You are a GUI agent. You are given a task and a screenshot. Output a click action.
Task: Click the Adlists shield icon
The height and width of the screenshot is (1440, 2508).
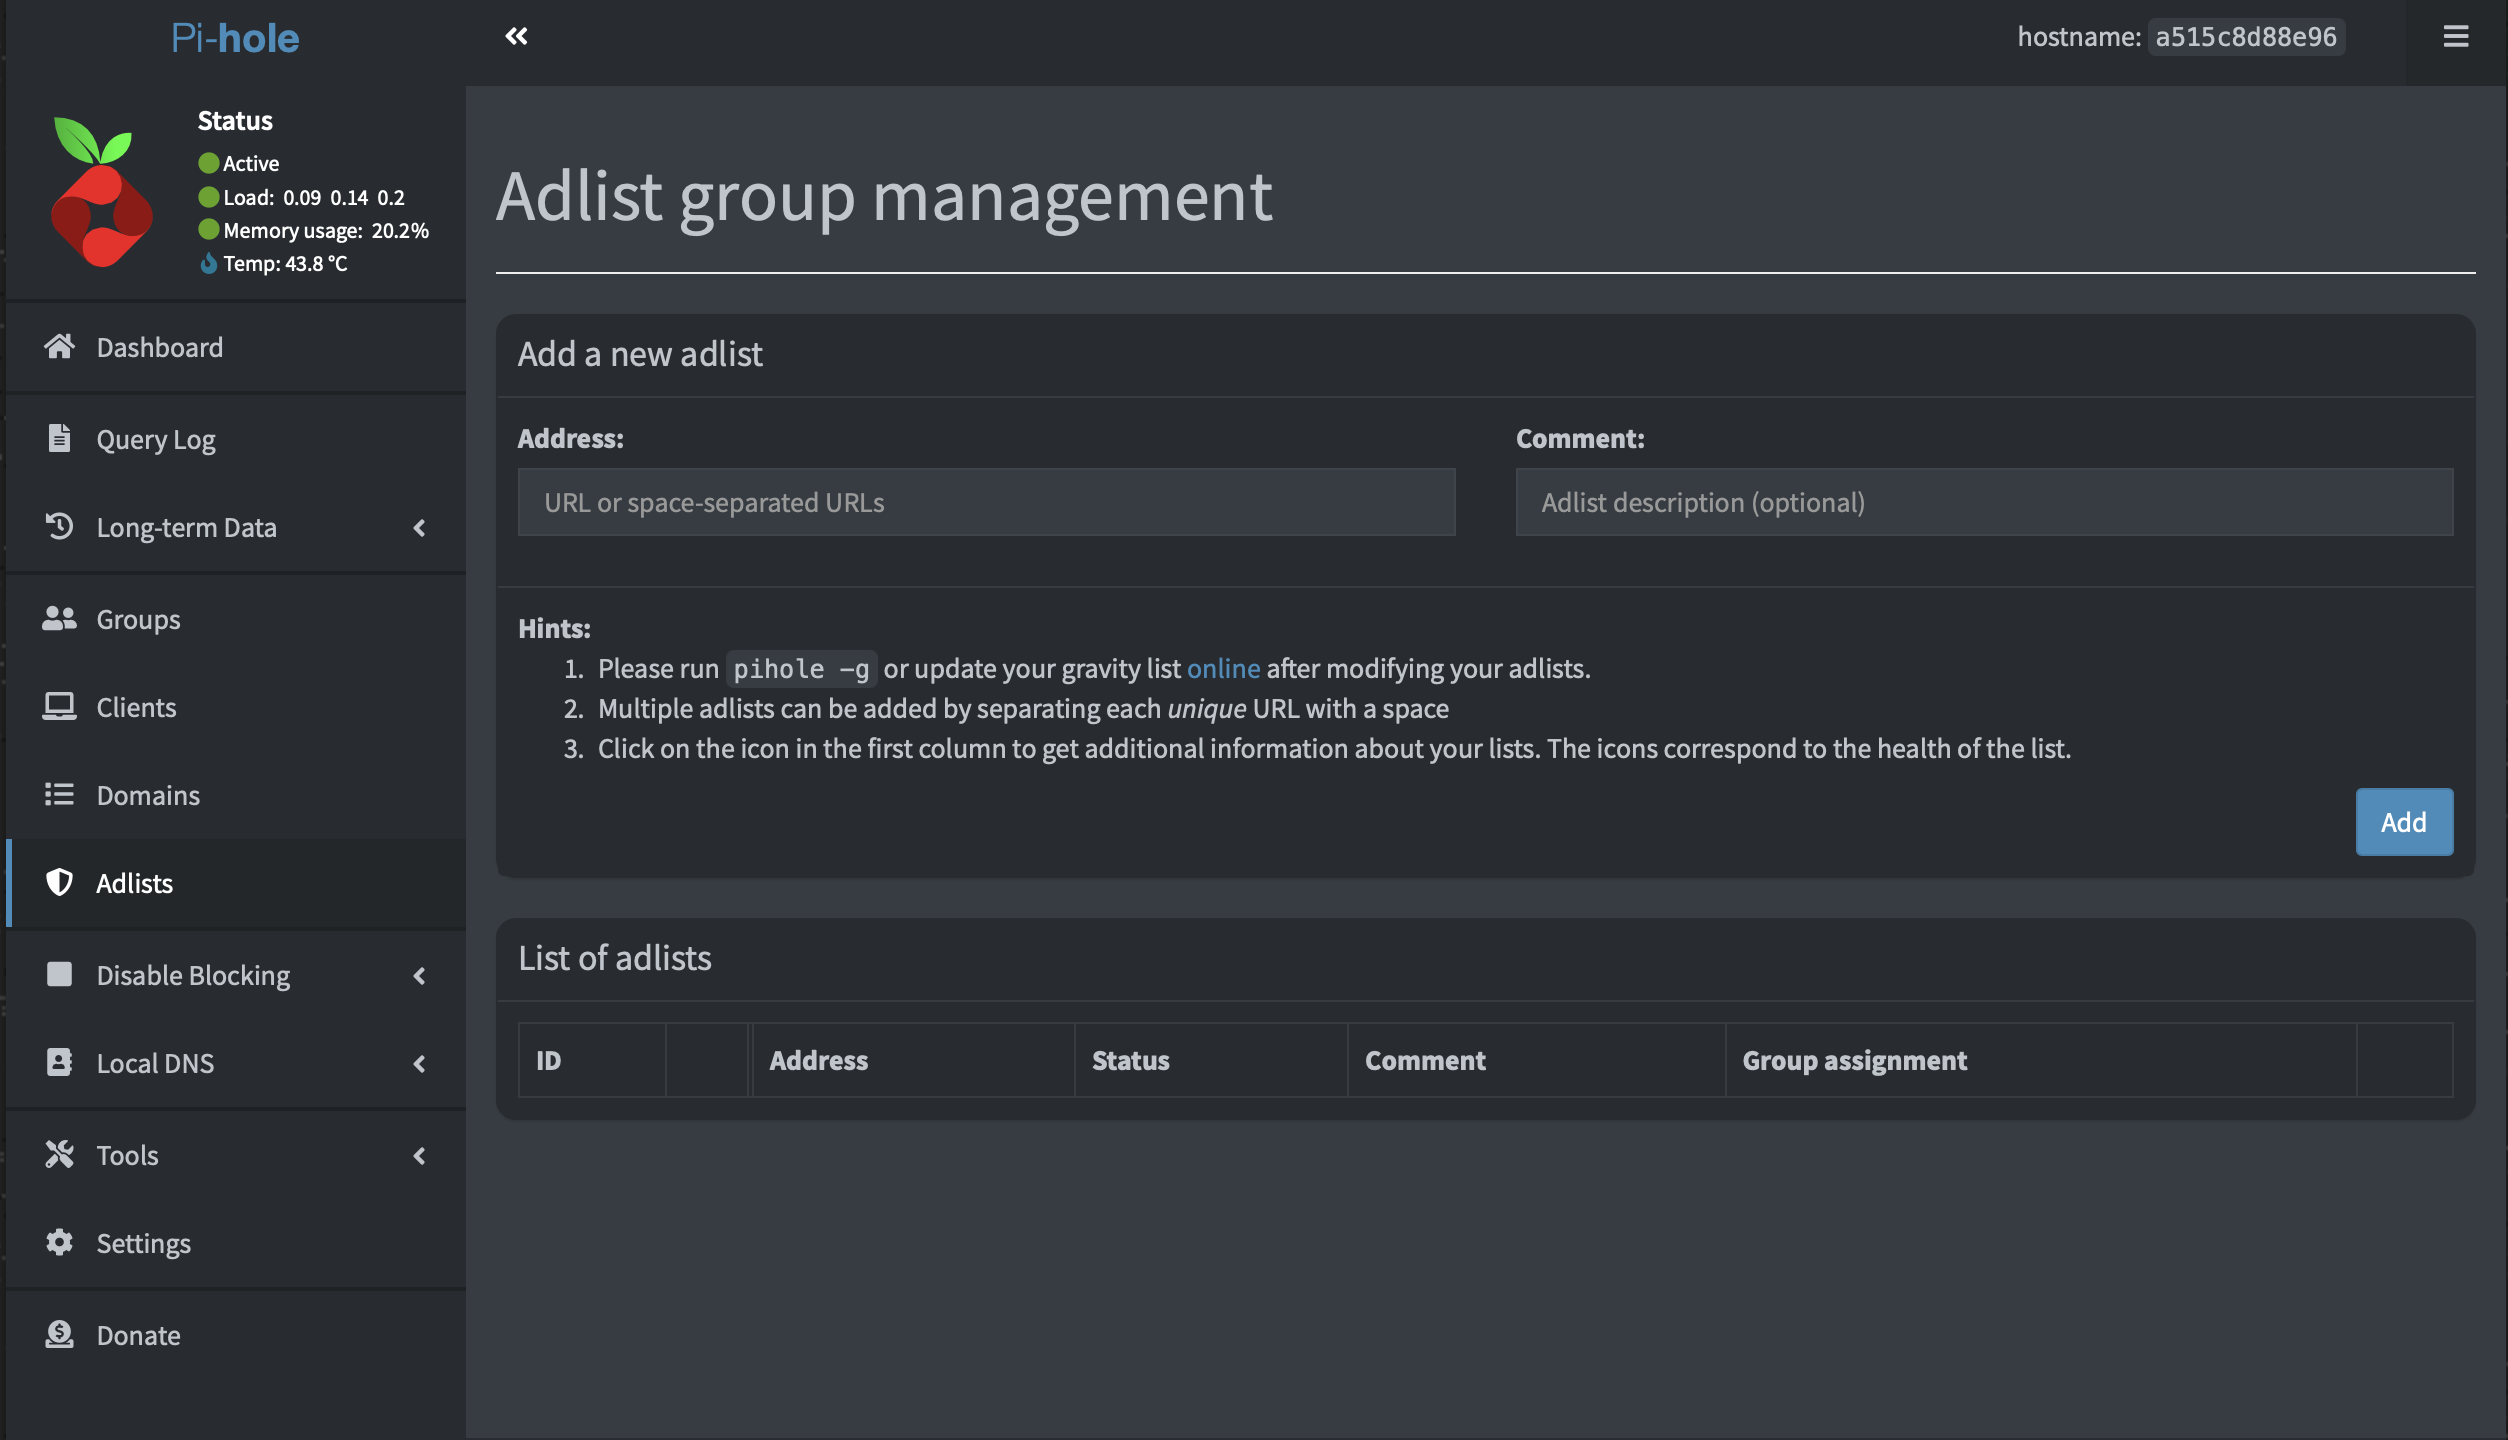point(59,882)
